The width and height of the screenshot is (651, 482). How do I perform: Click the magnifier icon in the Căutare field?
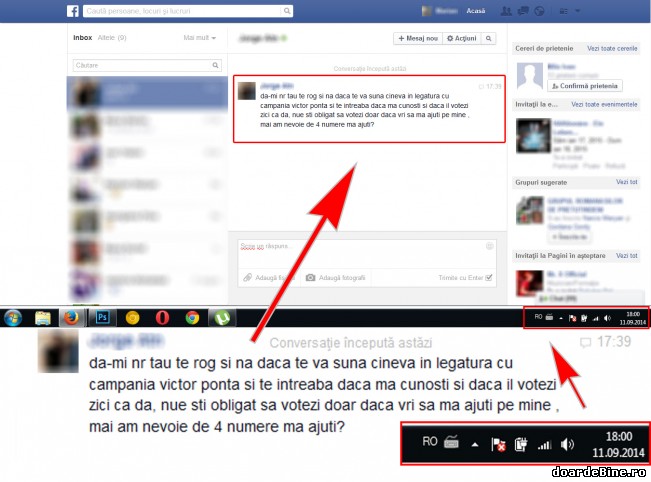coord(215,65)
